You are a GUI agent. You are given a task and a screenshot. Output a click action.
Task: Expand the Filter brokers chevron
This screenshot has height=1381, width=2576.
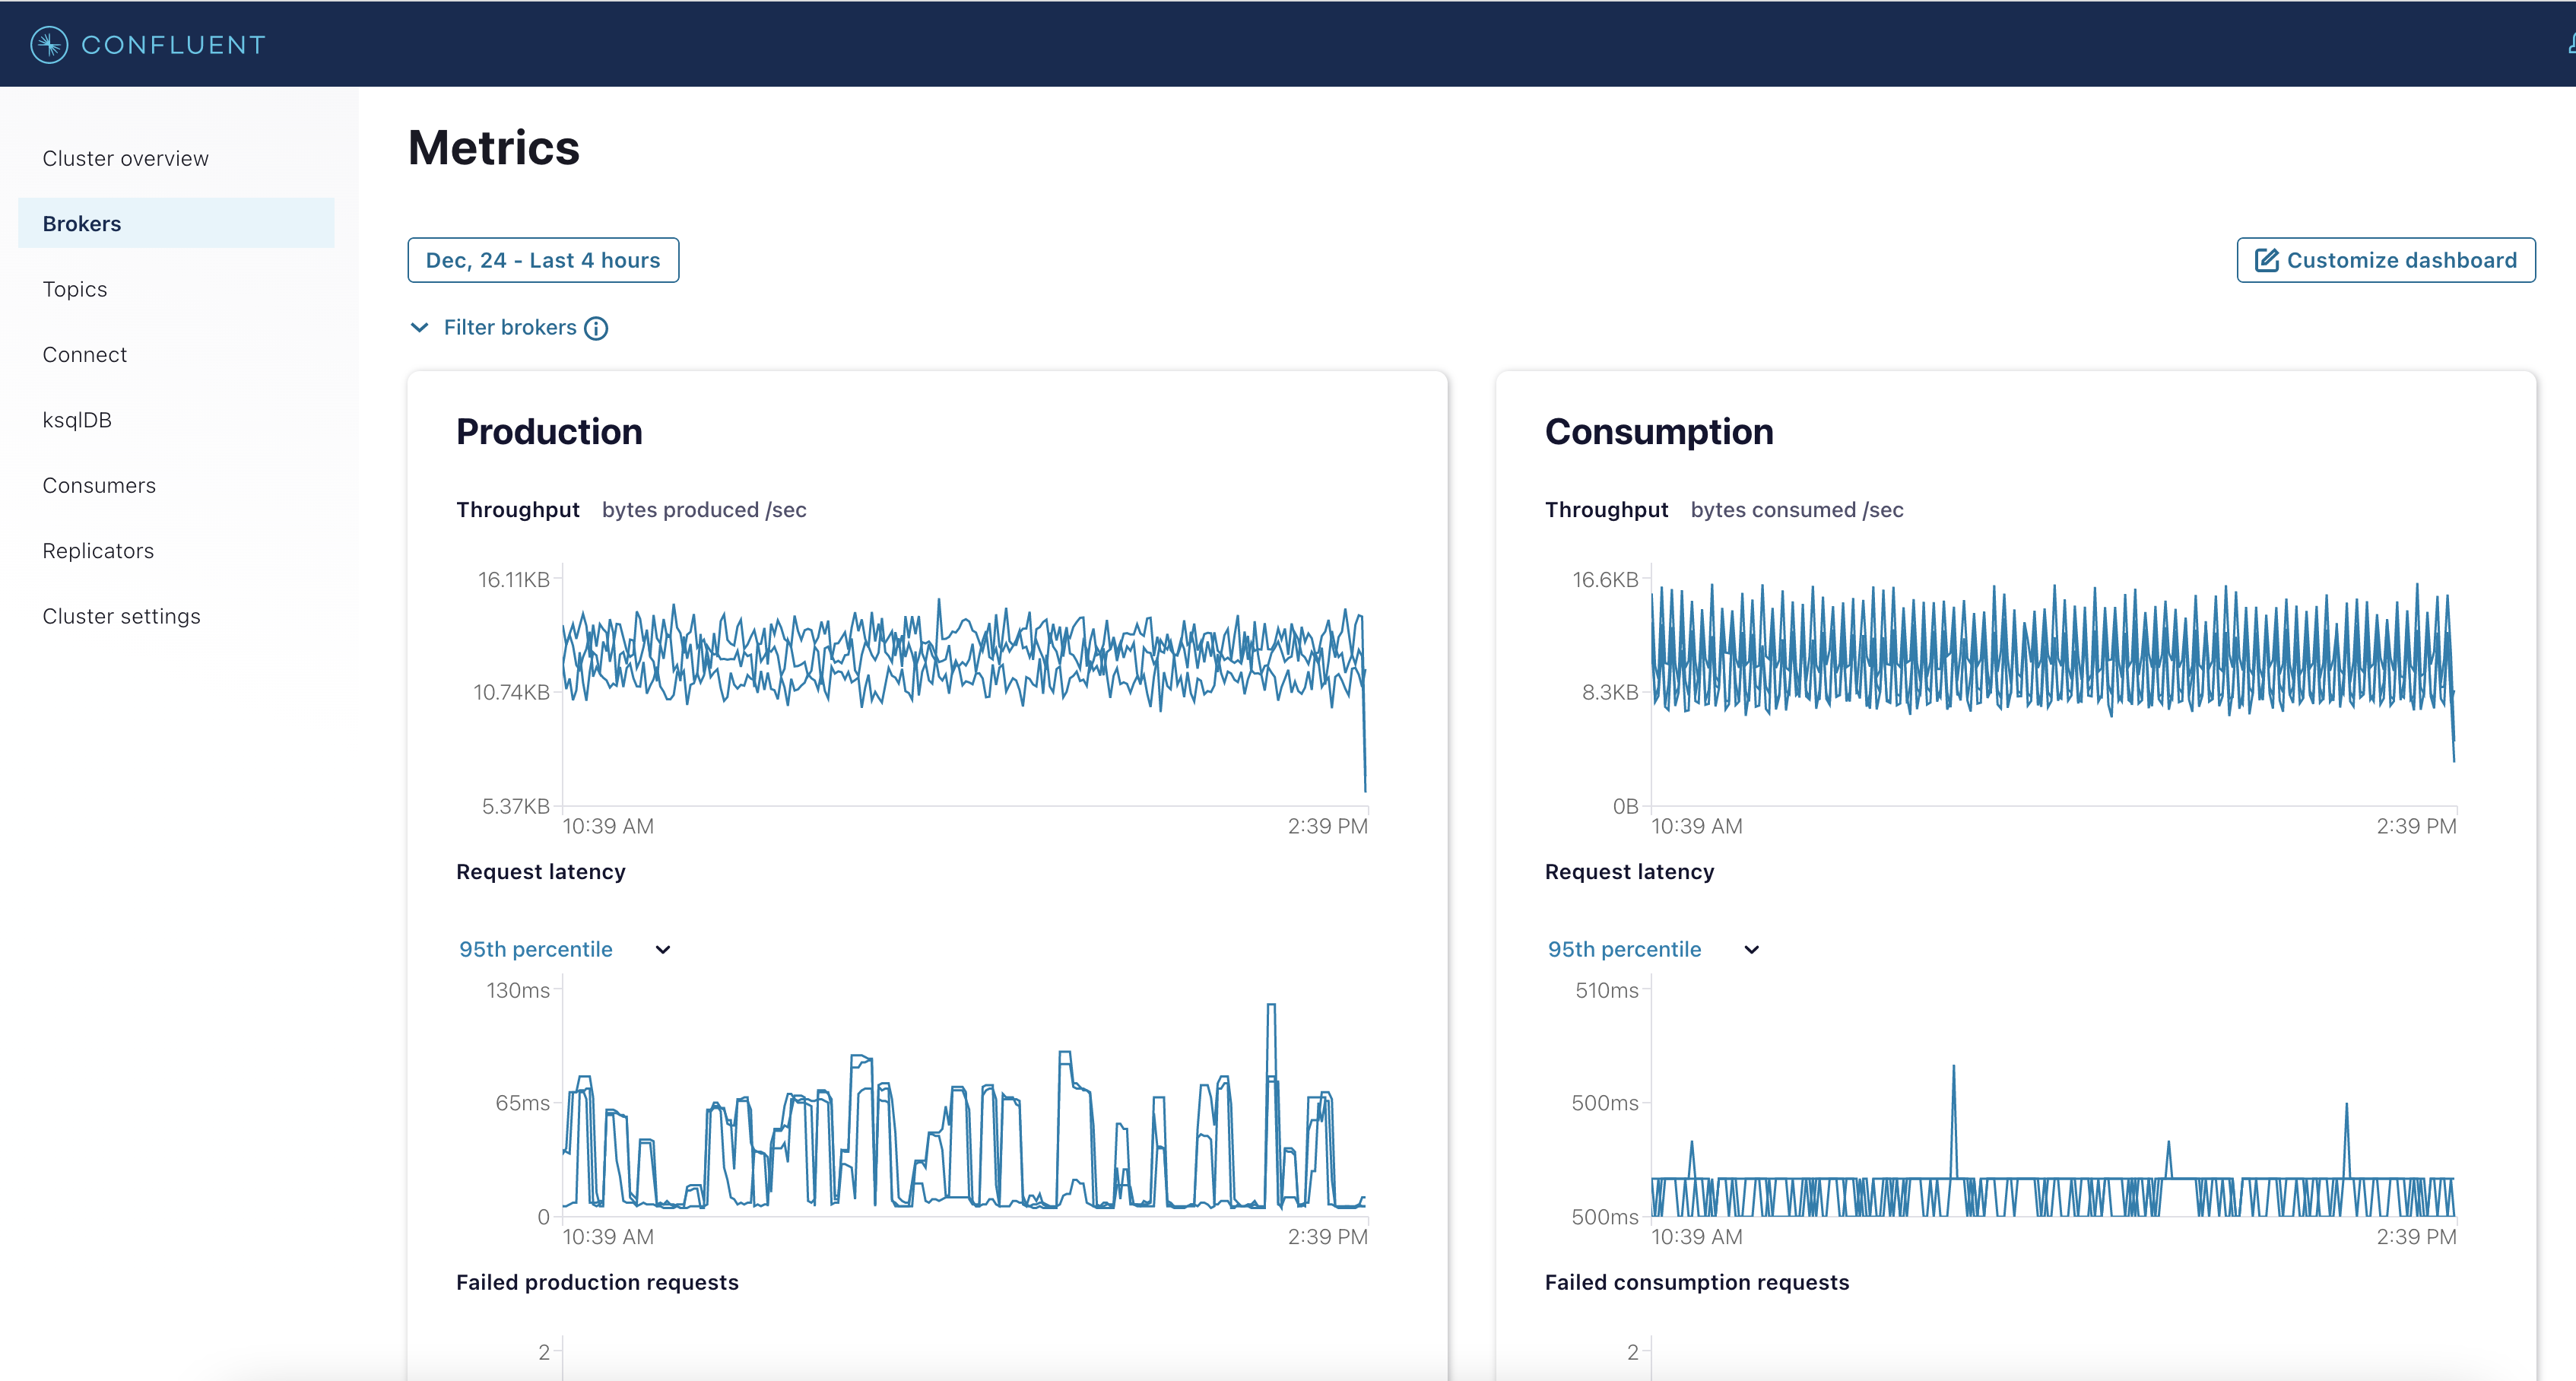pos(420,328)
